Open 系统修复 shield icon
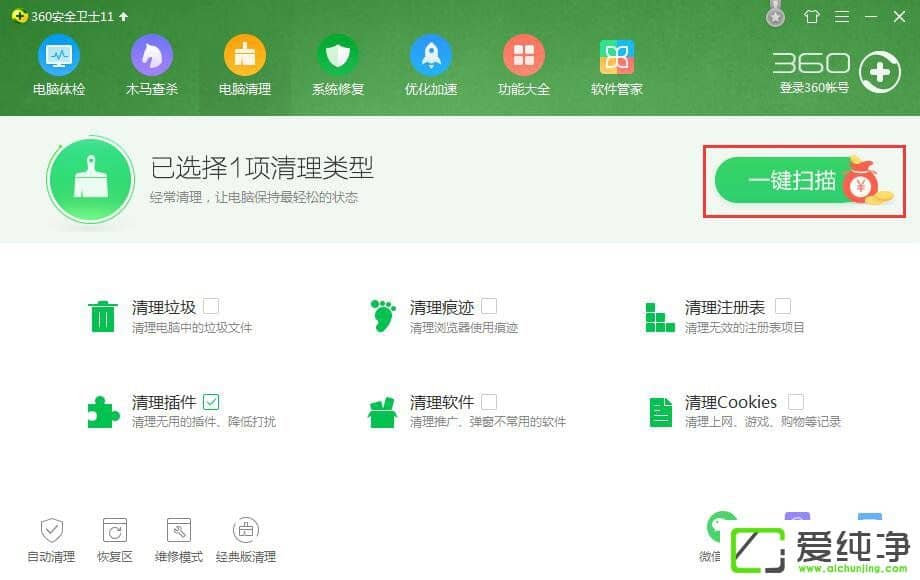 click(x=338, y=56)
